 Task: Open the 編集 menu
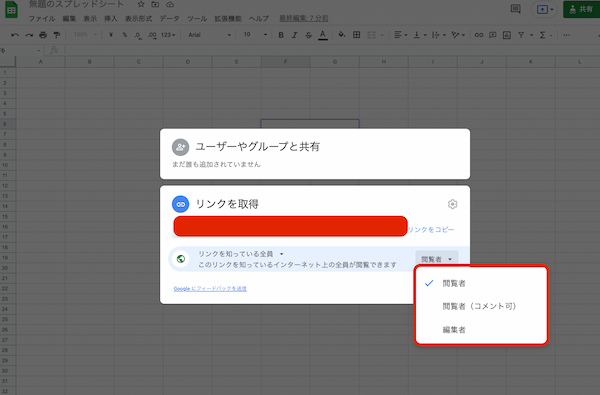(69, 18)
